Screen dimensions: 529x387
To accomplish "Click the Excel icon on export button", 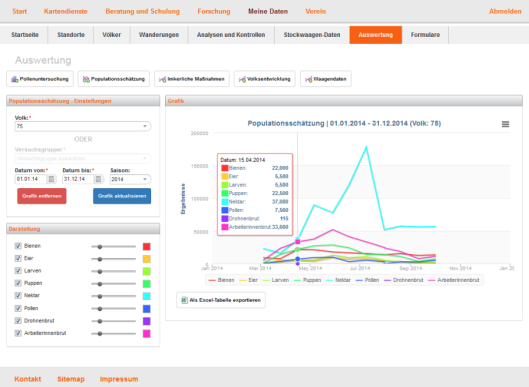I will click(184, 300).
